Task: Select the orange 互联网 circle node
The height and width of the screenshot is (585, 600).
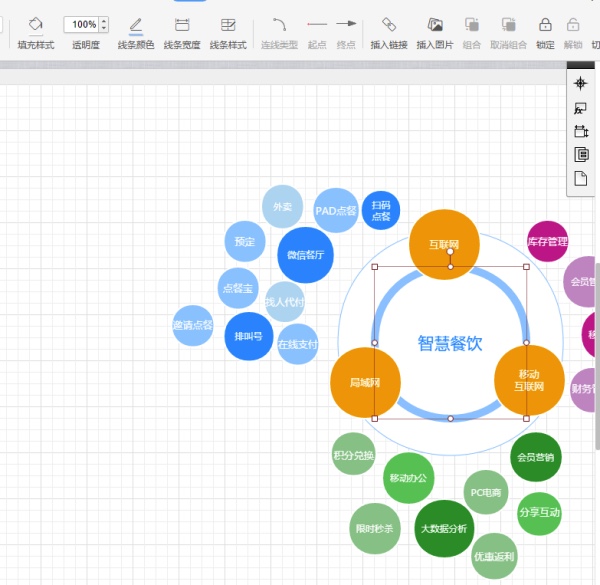Action: [x=444, y=244]
